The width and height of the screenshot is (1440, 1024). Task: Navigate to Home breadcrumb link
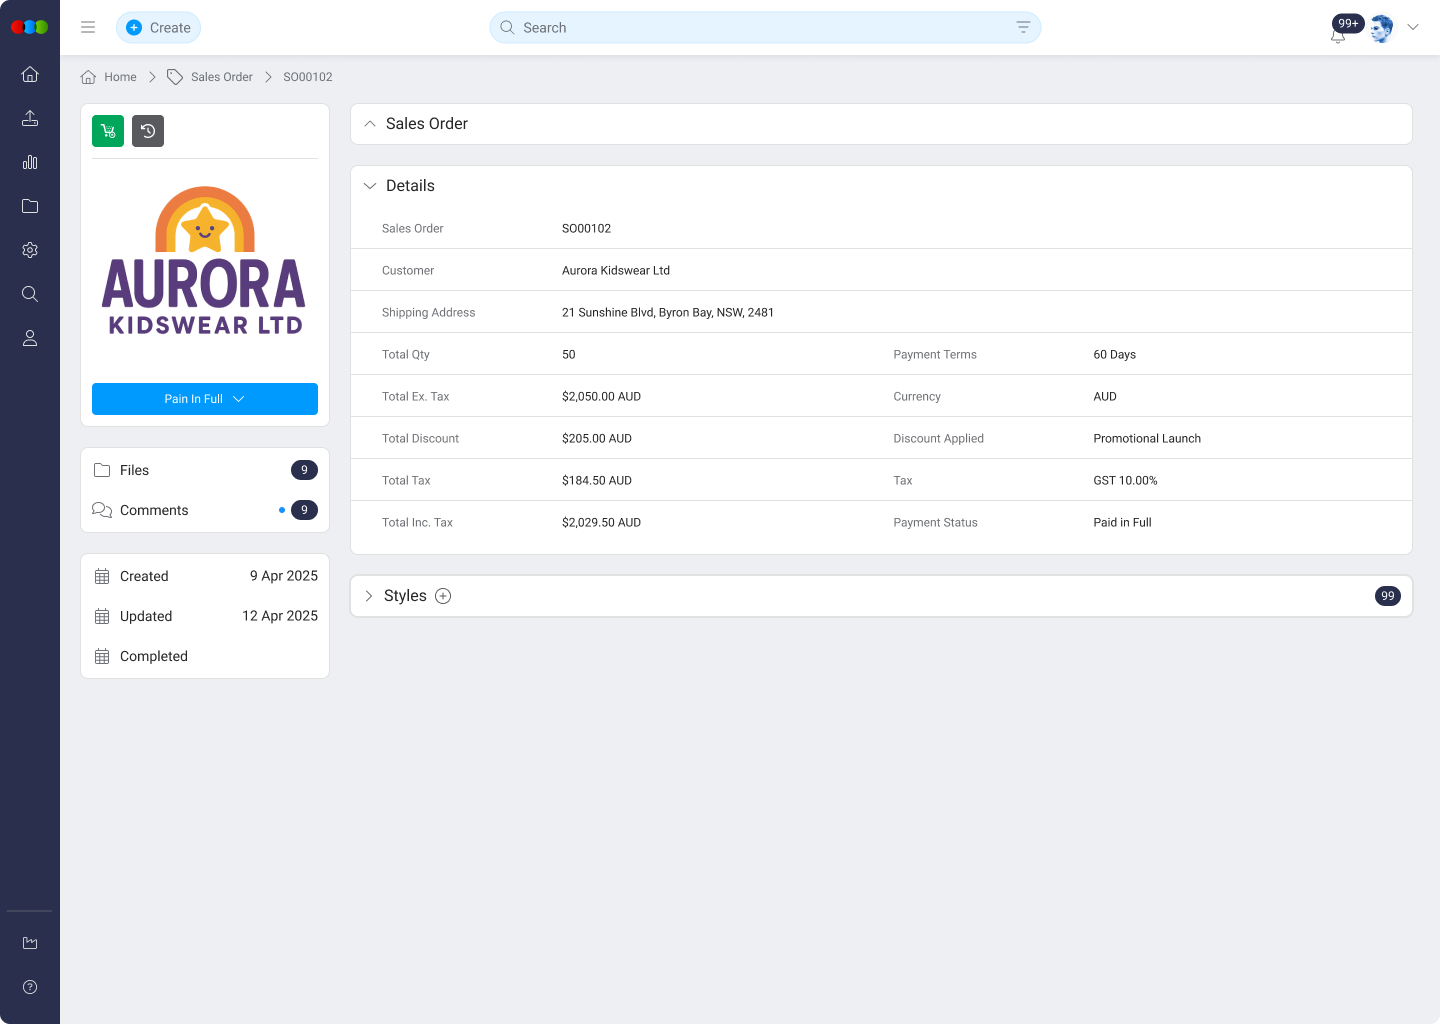[x=120, y=77]
